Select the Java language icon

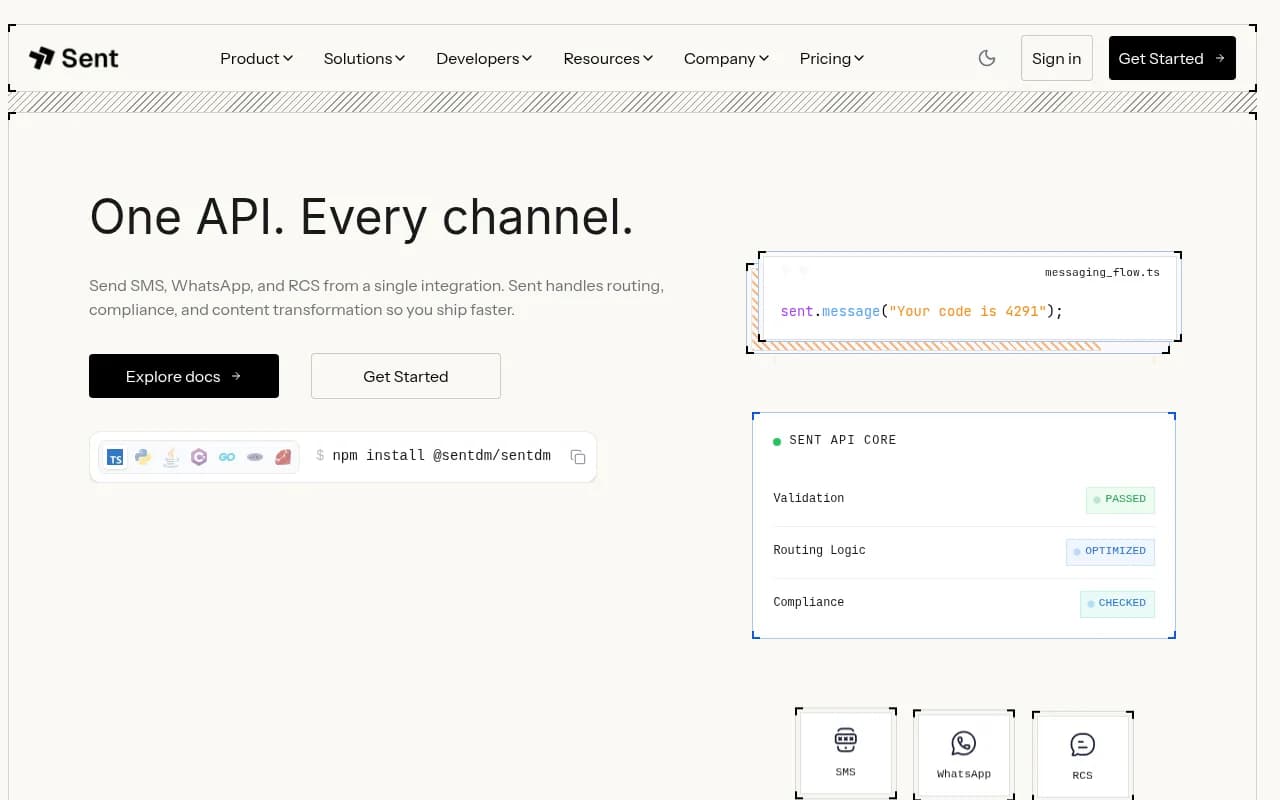(171, 457)
